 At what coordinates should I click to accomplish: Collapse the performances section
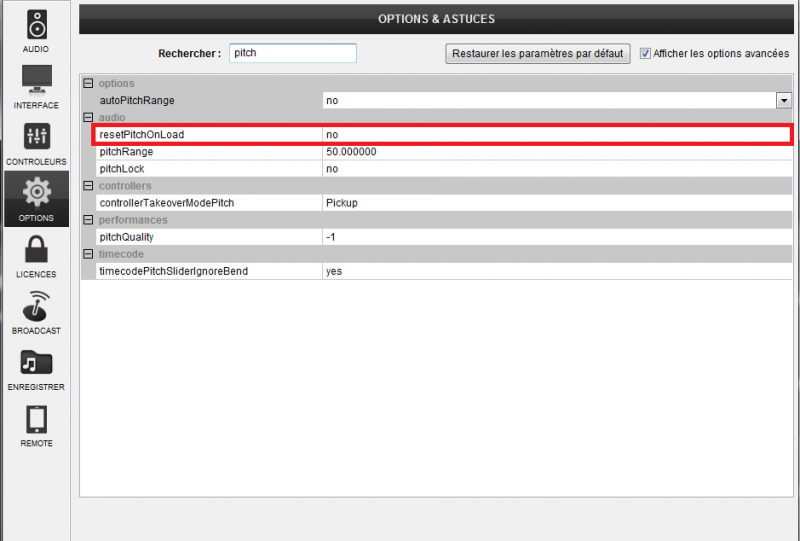point(88,220)
